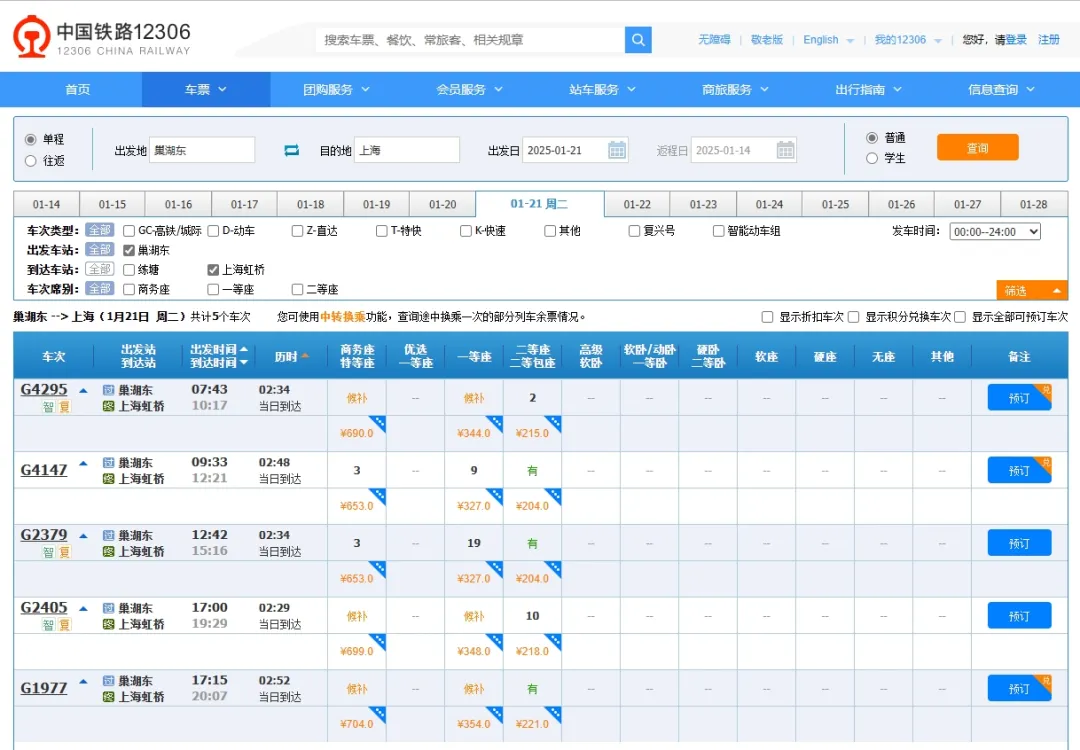Select the 学生 student radio button

point(872,158)
